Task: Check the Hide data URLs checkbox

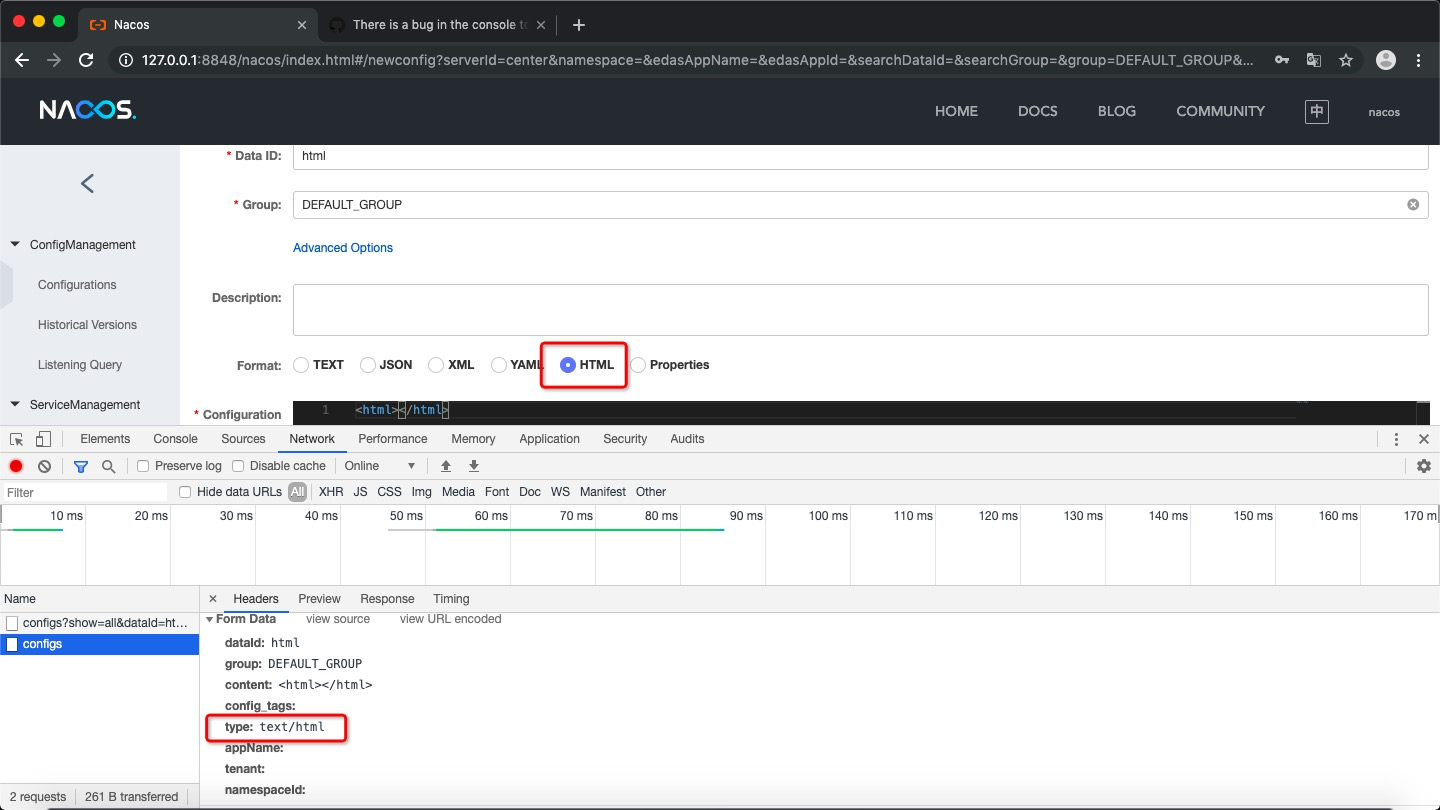Action: 185,492
